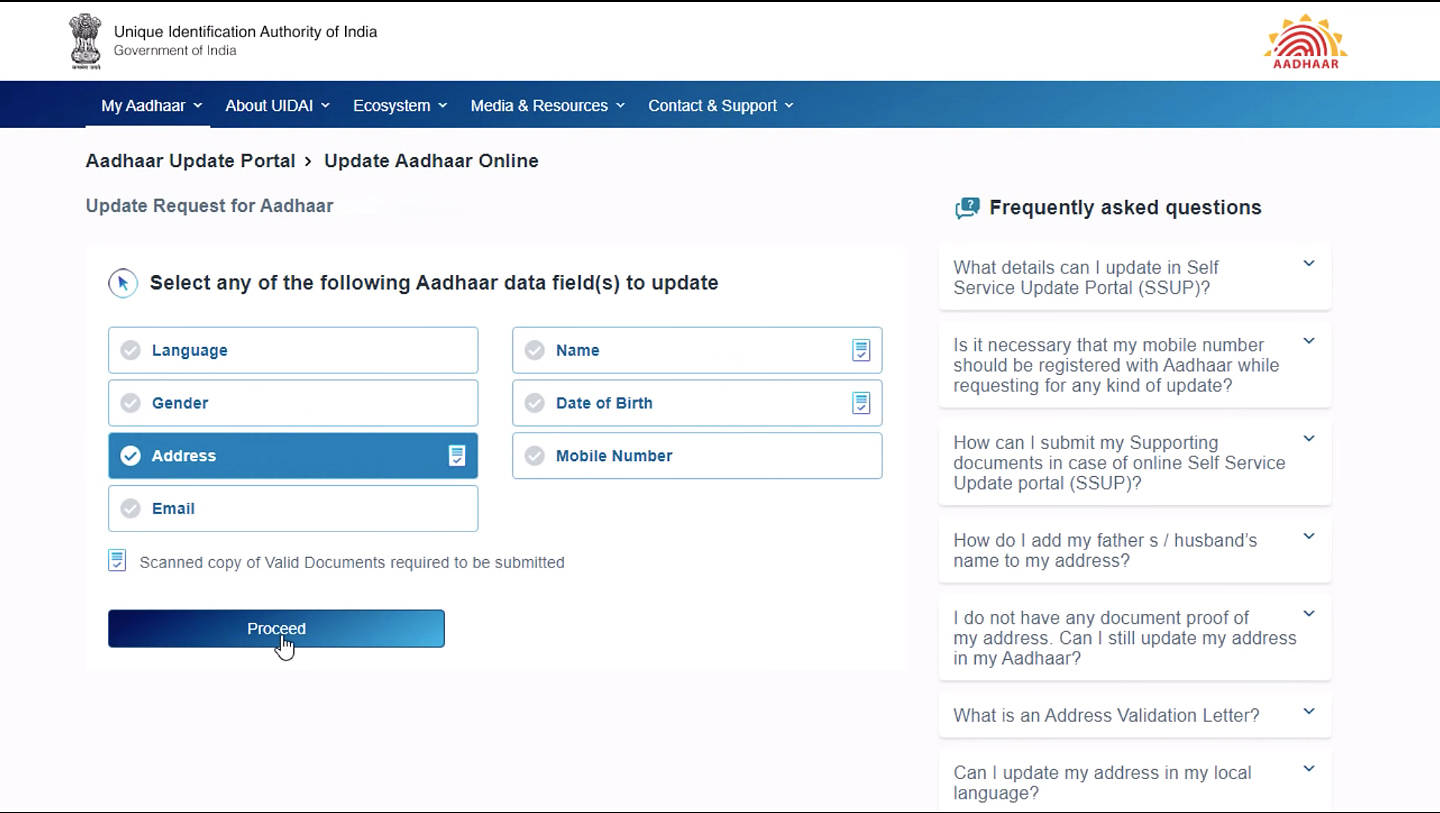
Task: Expand the Address Validation Letter question
Action: pyautogui.click(x=1308, y=713)
